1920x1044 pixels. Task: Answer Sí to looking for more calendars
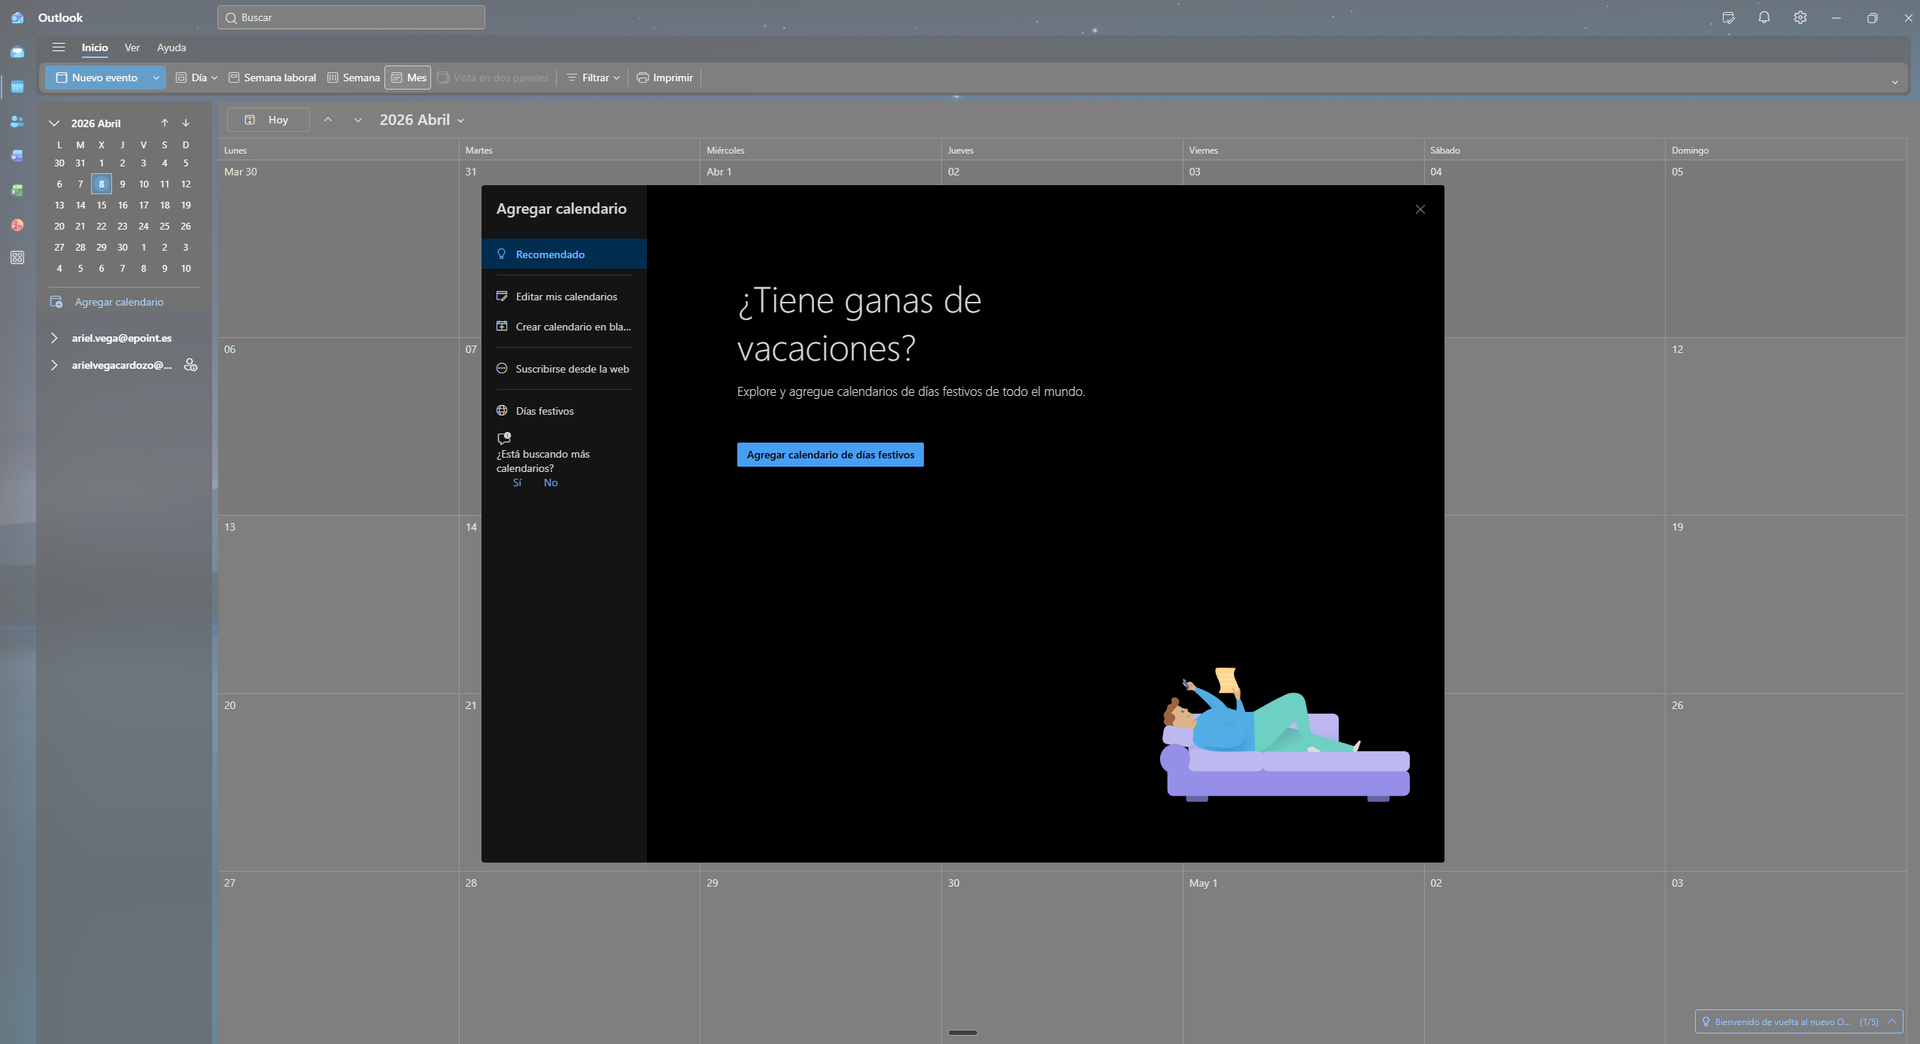tap(517, 483)
